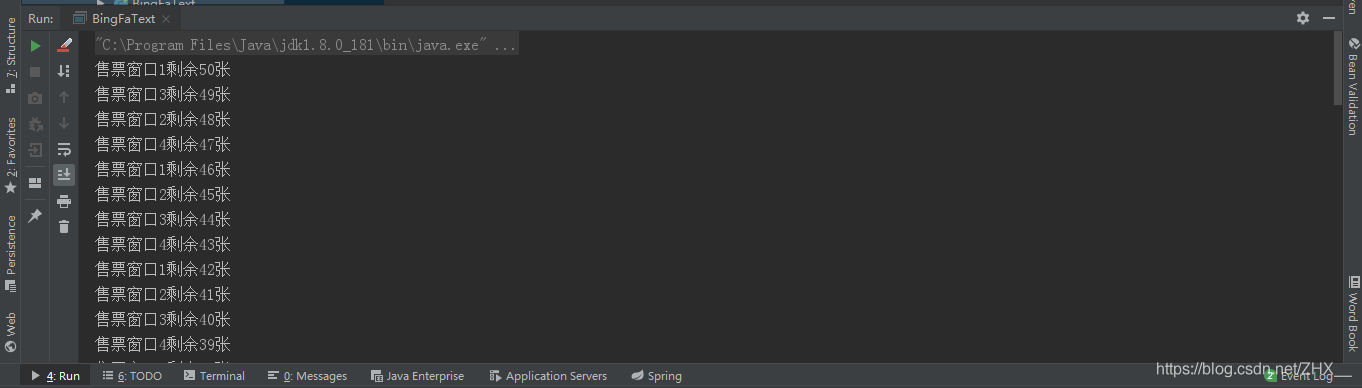Open the 0: Messages tool tab

(x=307, y=376)
